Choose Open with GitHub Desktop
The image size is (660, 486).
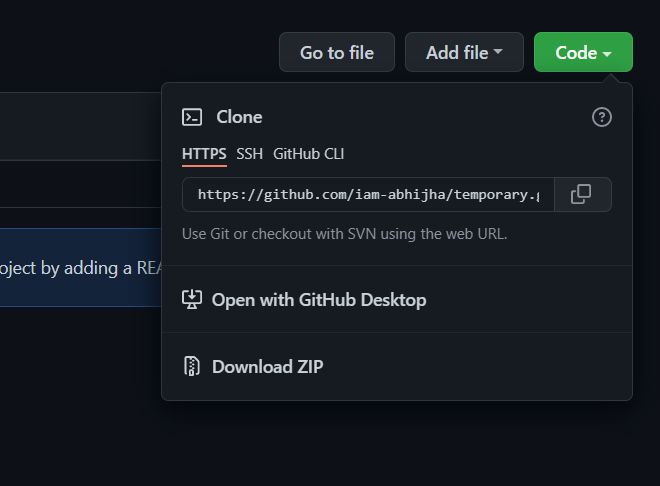pyautogui.click(x=318, y=300)
